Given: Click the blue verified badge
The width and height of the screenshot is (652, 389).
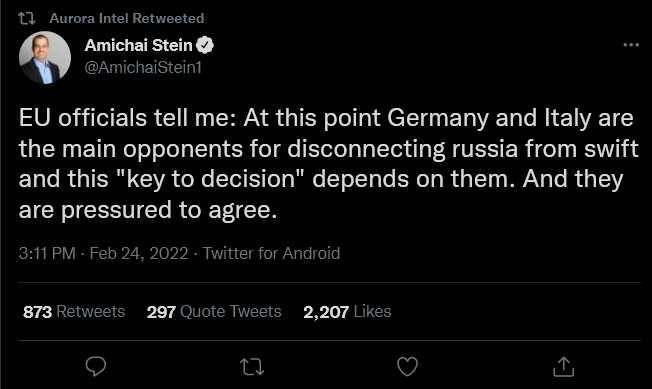Looking at the screenshot, I should click(205, 45).
